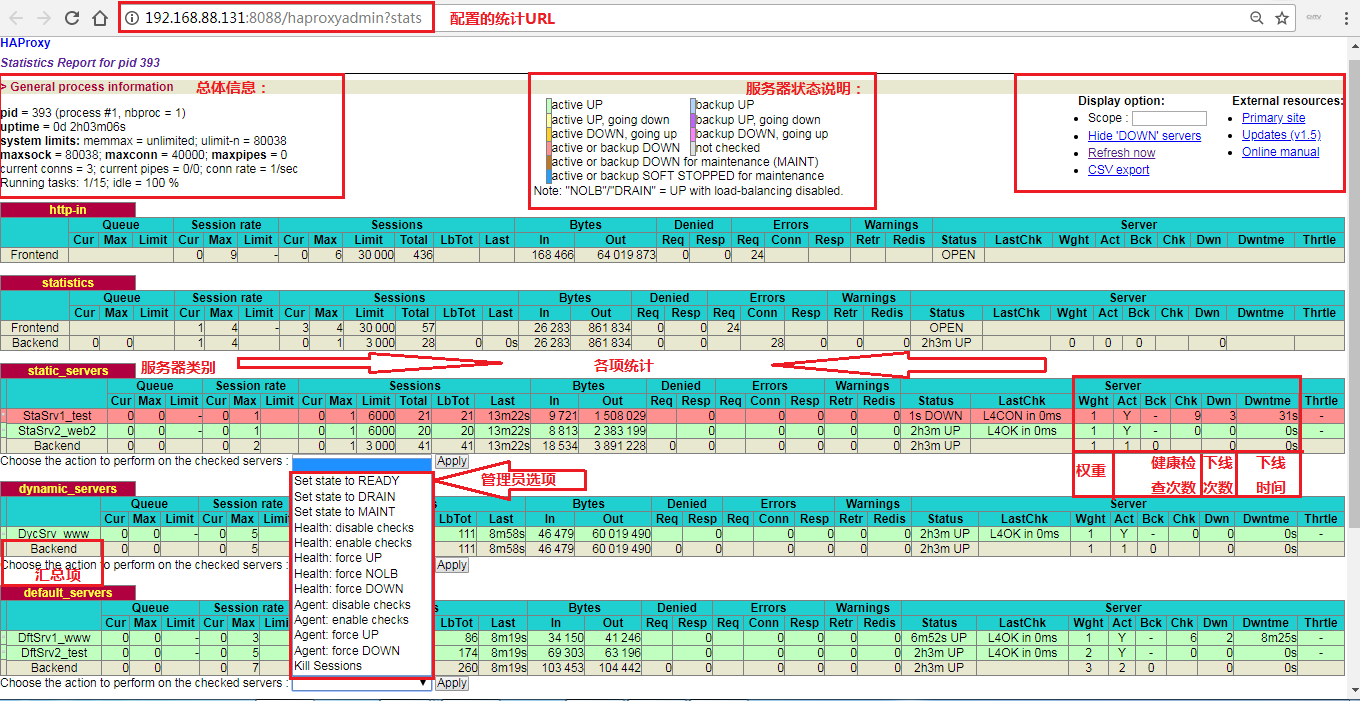
Task: Focus the Scope input field
Action: click(1169, 118)
